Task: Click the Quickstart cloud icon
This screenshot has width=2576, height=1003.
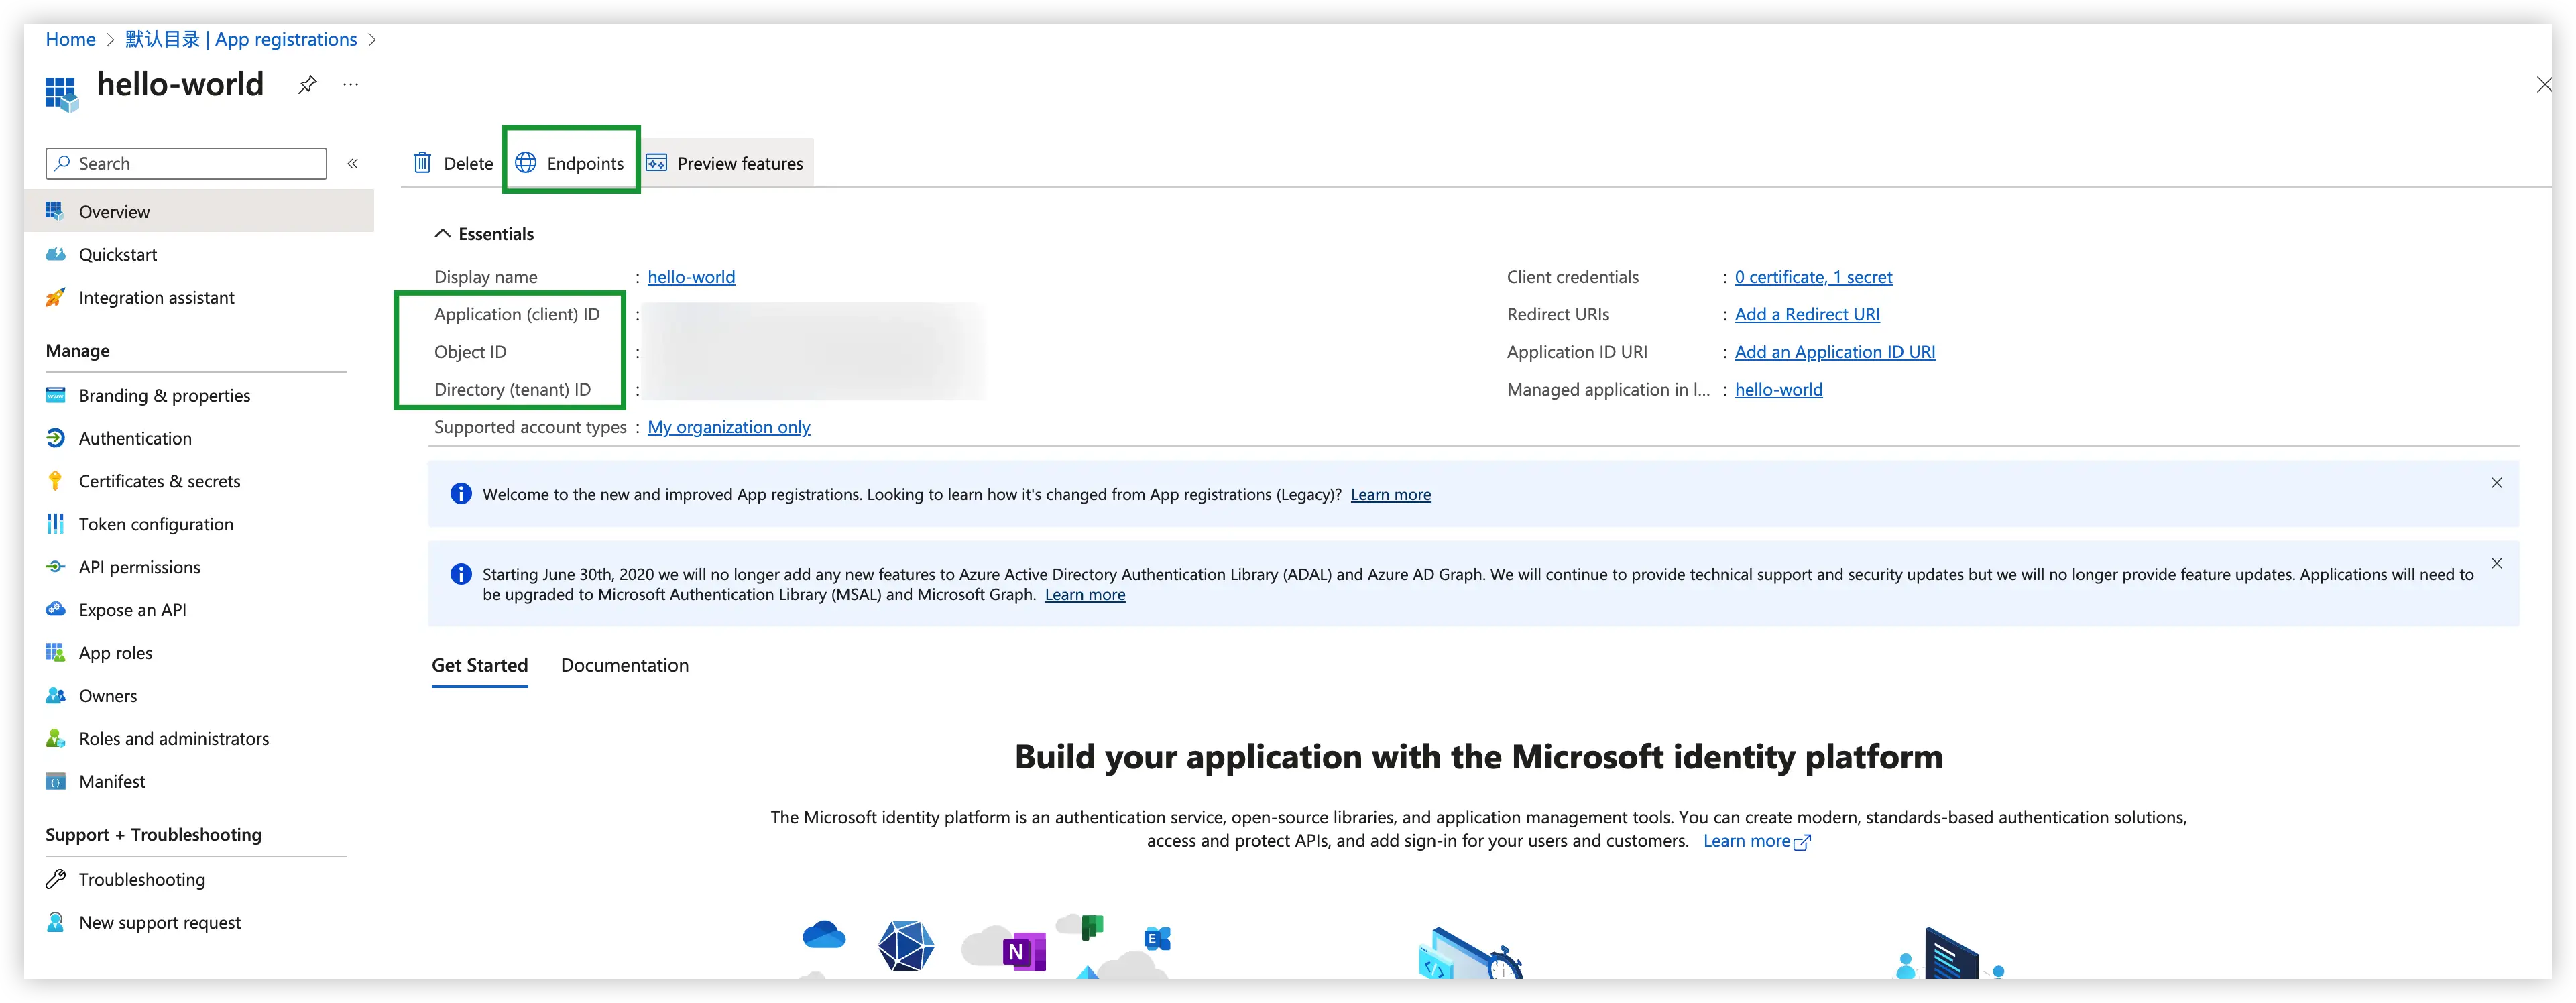Action: tap(56, 254)
